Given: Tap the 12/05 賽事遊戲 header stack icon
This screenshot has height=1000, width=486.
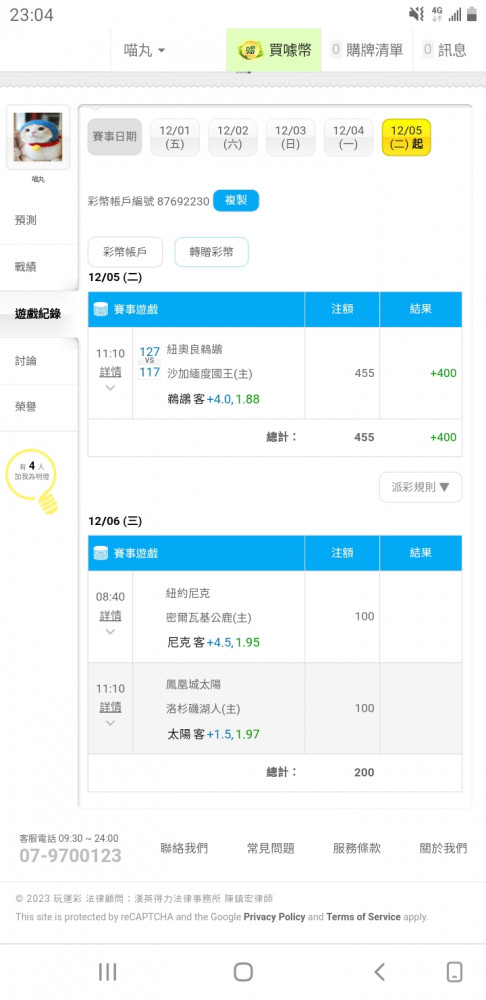Looking at the screenshot, I should click(101, 309).
